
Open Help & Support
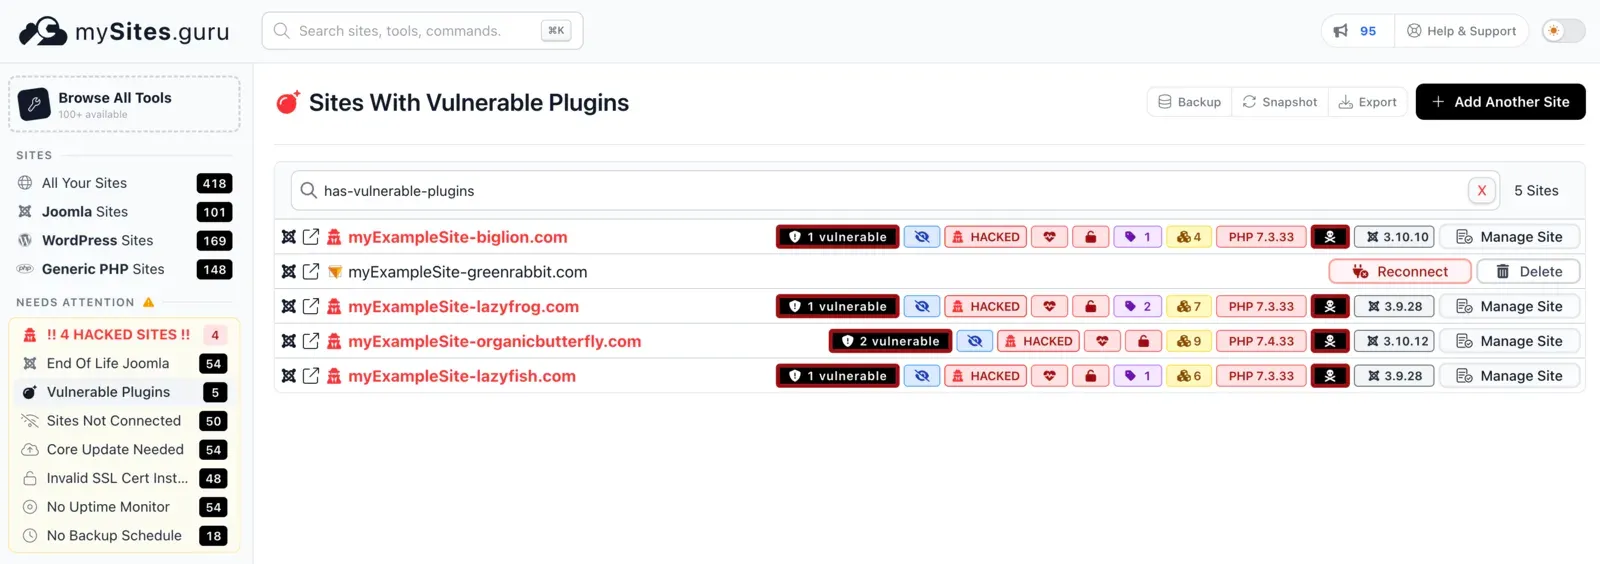tap(1461, 31)
